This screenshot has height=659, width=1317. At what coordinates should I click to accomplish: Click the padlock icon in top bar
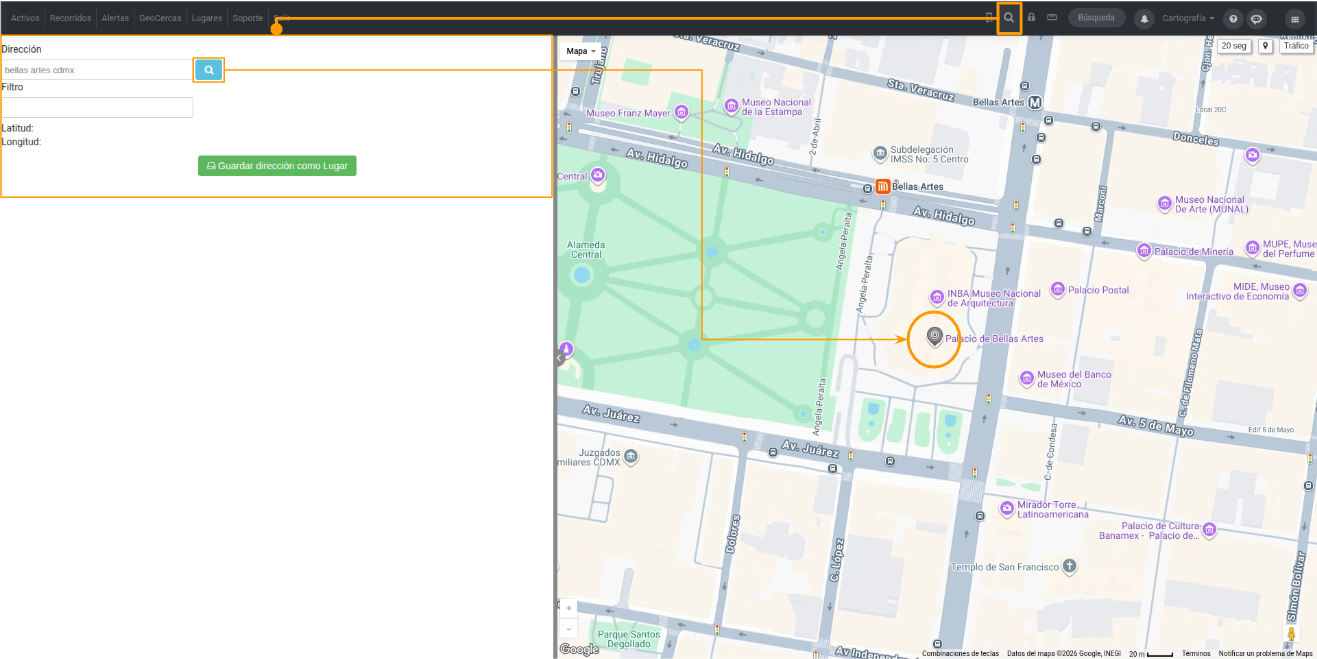[x=1031, y=18]
